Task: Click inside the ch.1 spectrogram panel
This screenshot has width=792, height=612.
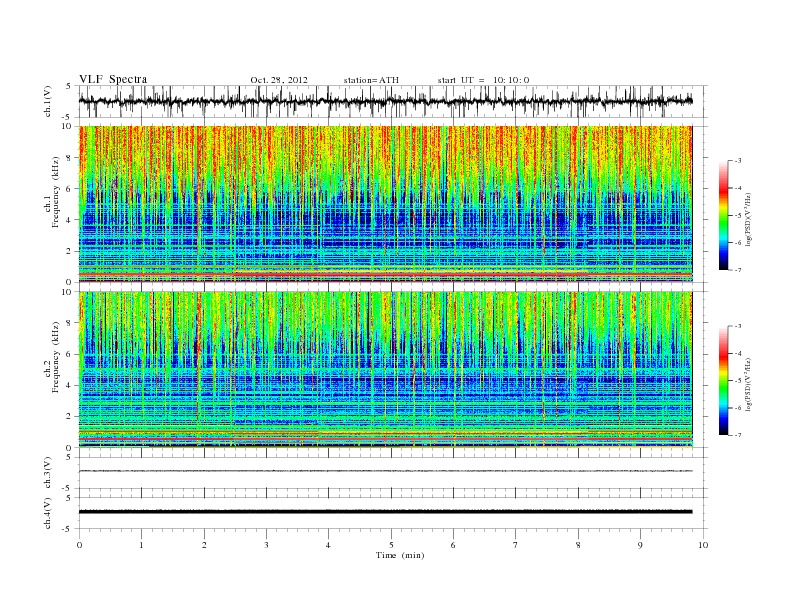Action: pyautogui.click(x=385, y=204)
